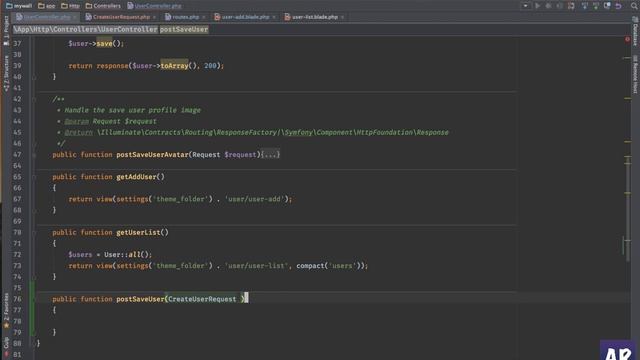Toggle listening for PHP debug connections

coord(571,6)
